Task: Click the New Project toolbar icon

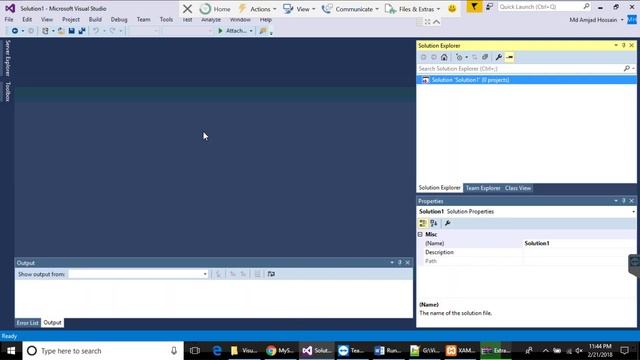Action: pos(45,31)
